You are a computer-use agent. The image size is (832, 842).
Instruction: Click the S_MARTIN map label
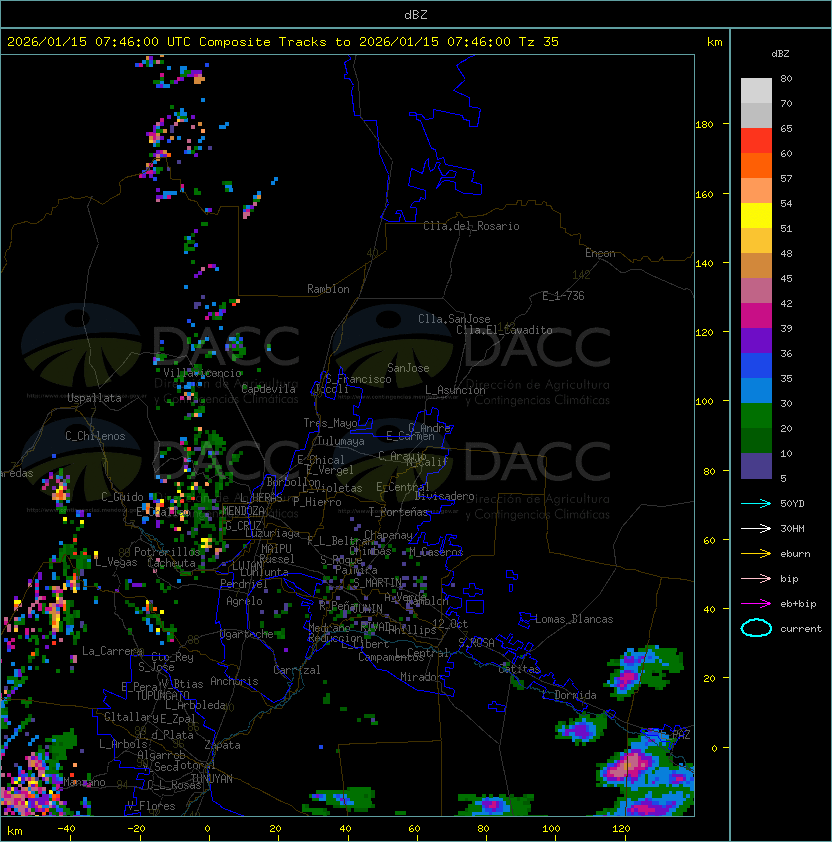click(377, 582)
